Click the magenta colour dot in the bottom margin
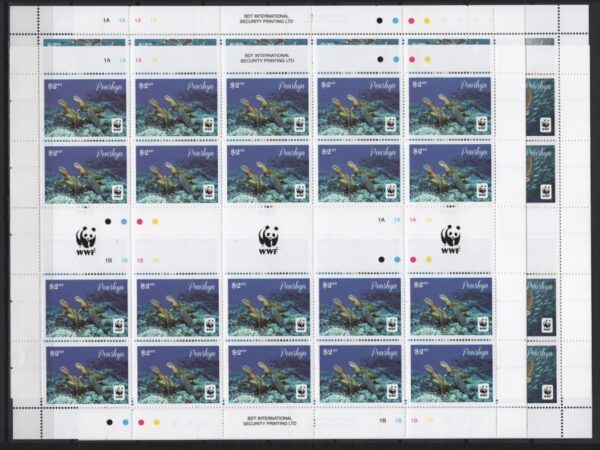This screenshot has width=600, height=450. [x=141, y=422]
